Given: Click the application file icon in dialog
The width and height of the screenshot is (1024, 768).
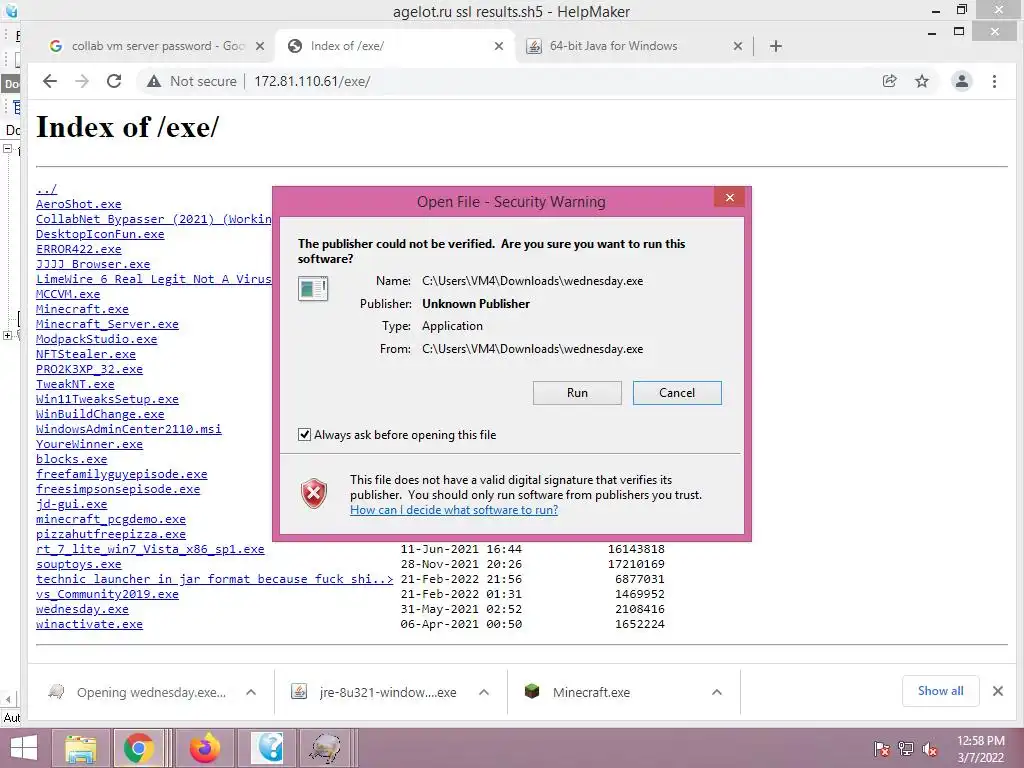Looking at the screenshot, I should 313,288.
